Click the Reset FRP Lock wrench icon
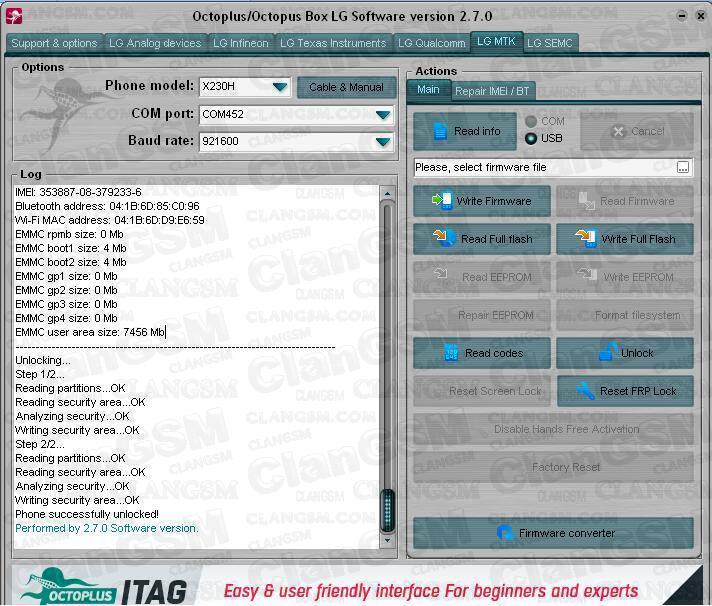The image size is (712, 606). tap(585, 391)
